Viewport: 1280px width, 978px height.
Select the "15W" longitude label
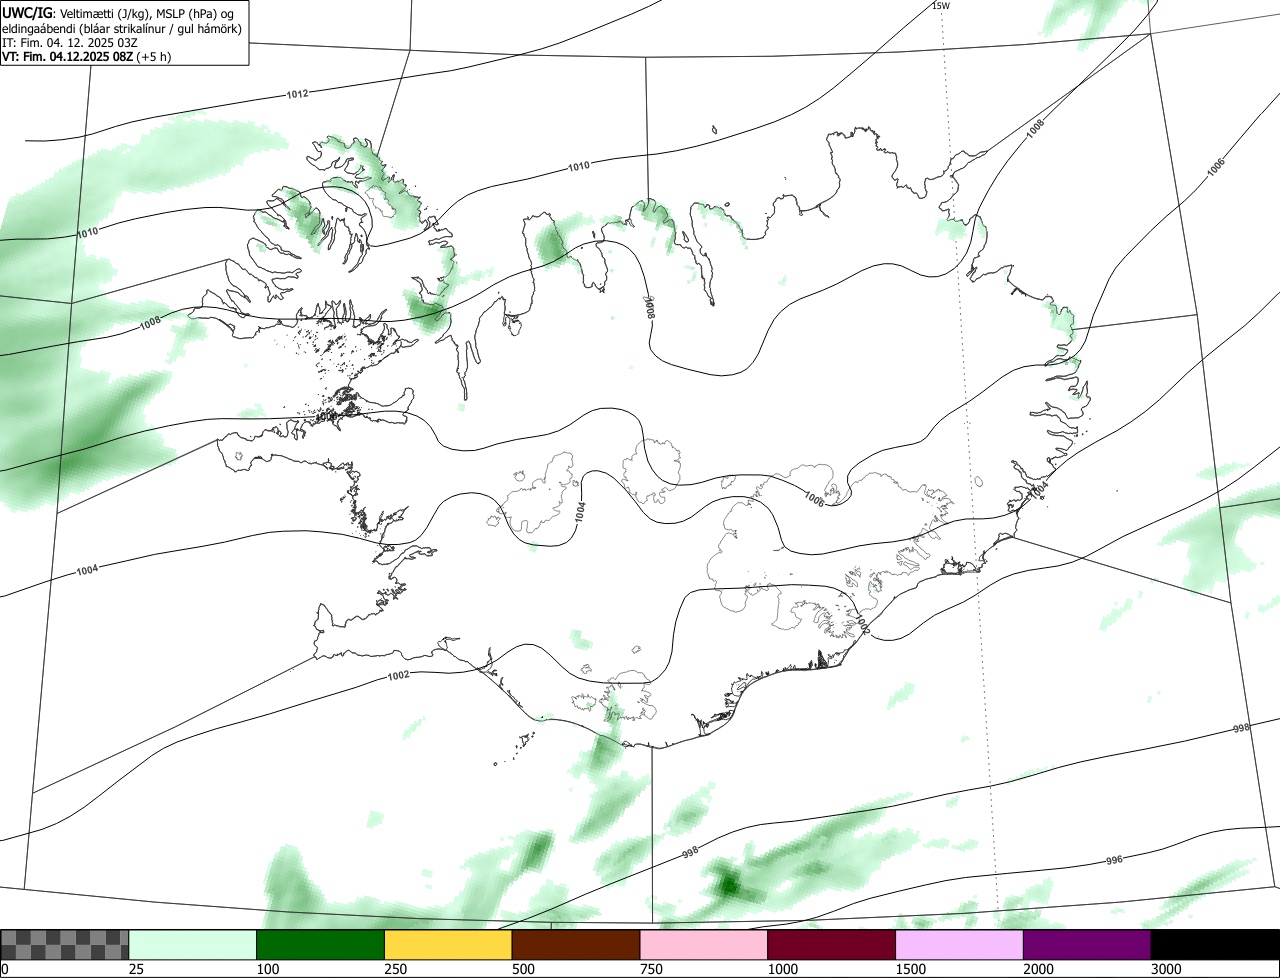coord(940,5)
